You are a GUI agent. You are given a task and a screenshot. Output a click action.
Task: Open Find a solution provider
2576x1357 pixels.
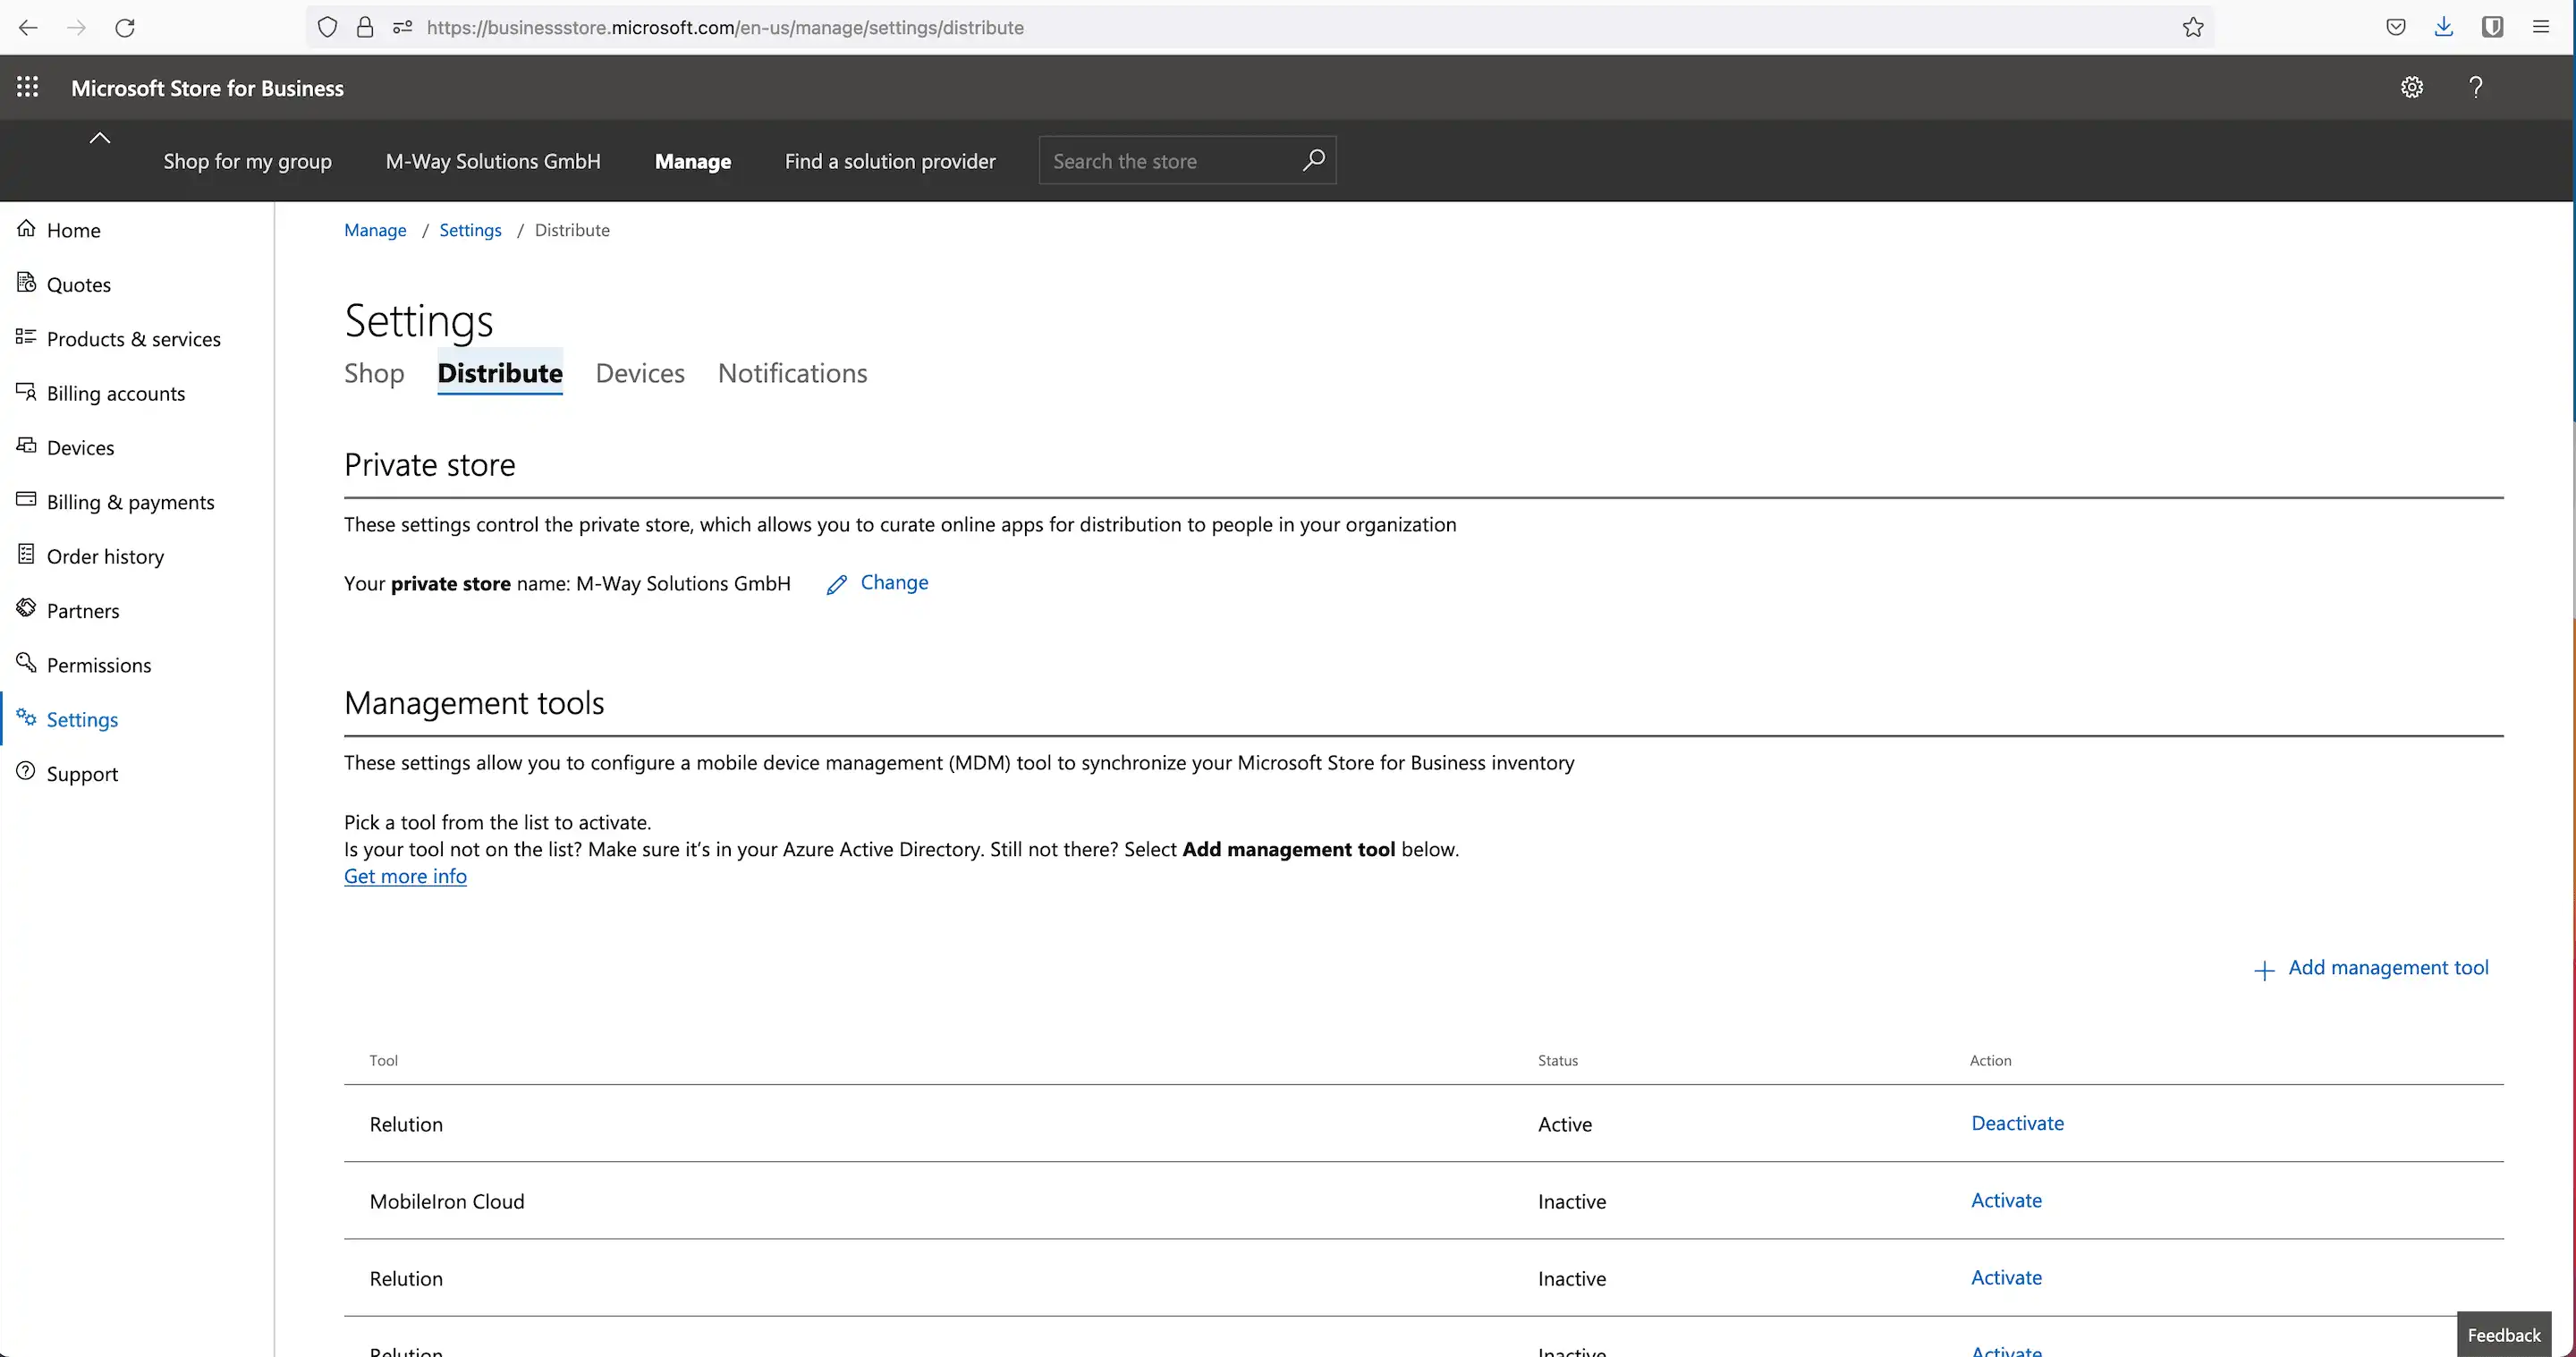coord(890,161)
